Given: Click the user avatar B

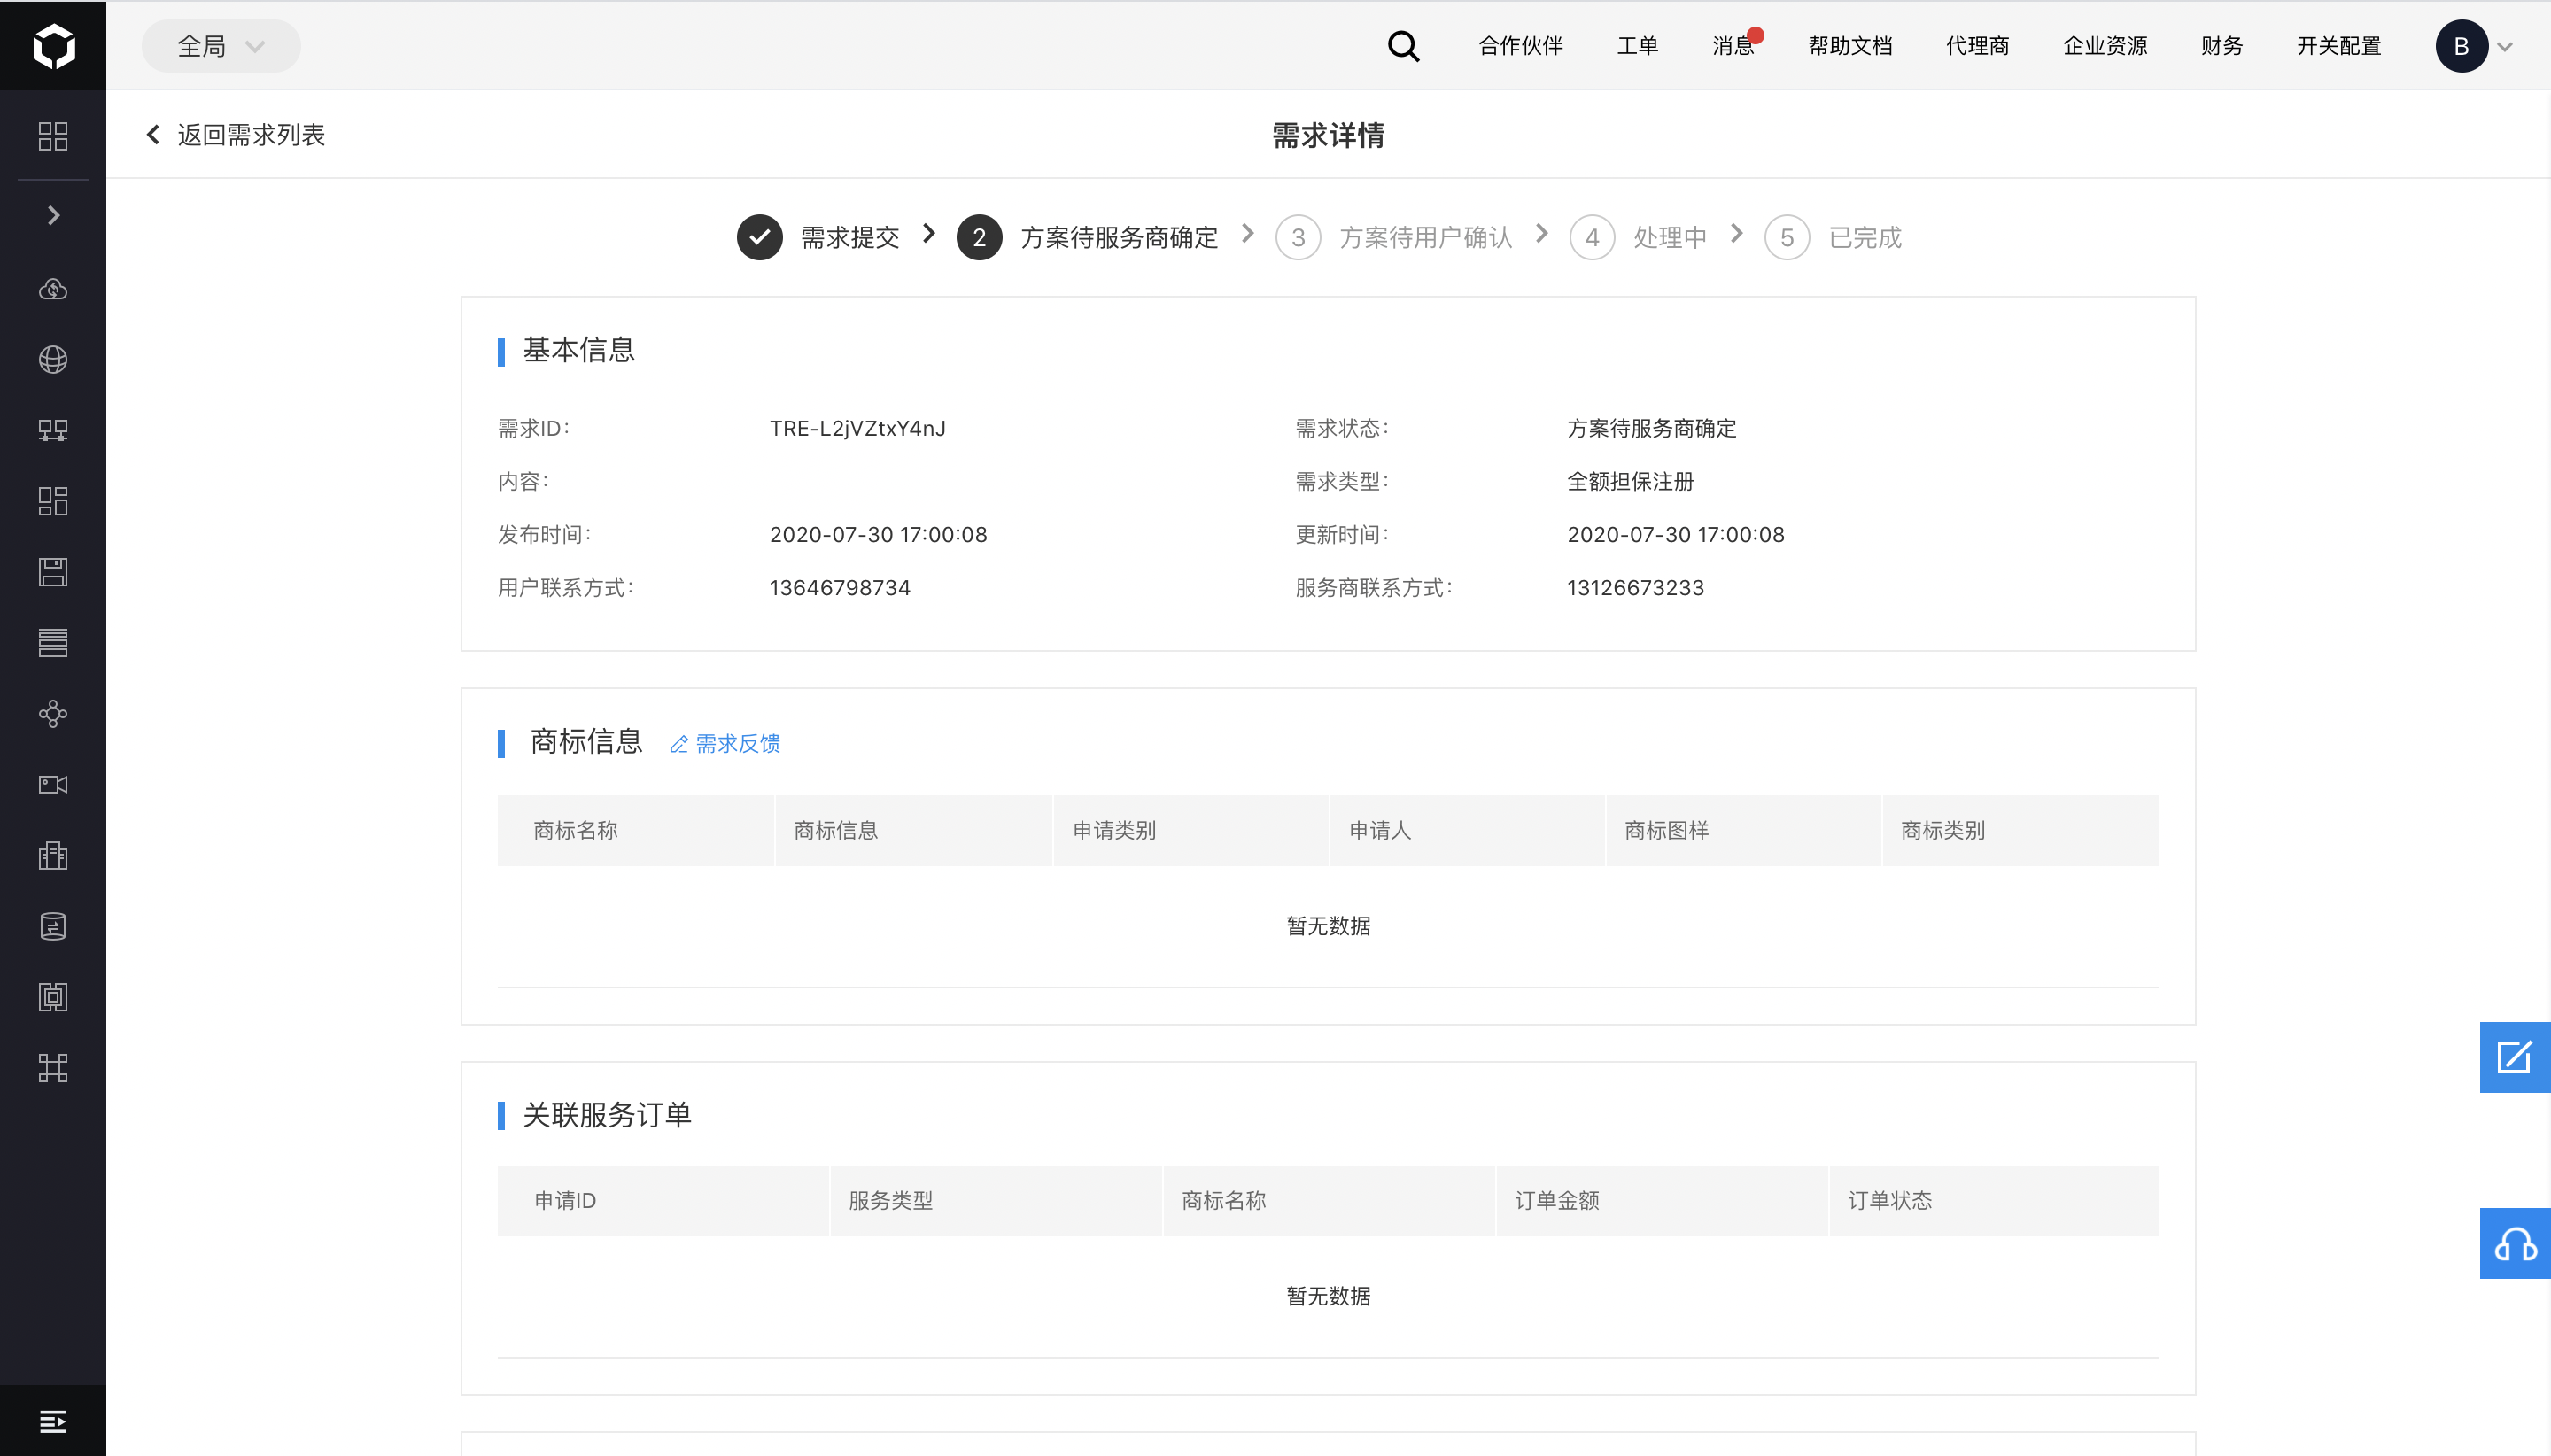Looking at the screenshot, I should point(2461,46).
